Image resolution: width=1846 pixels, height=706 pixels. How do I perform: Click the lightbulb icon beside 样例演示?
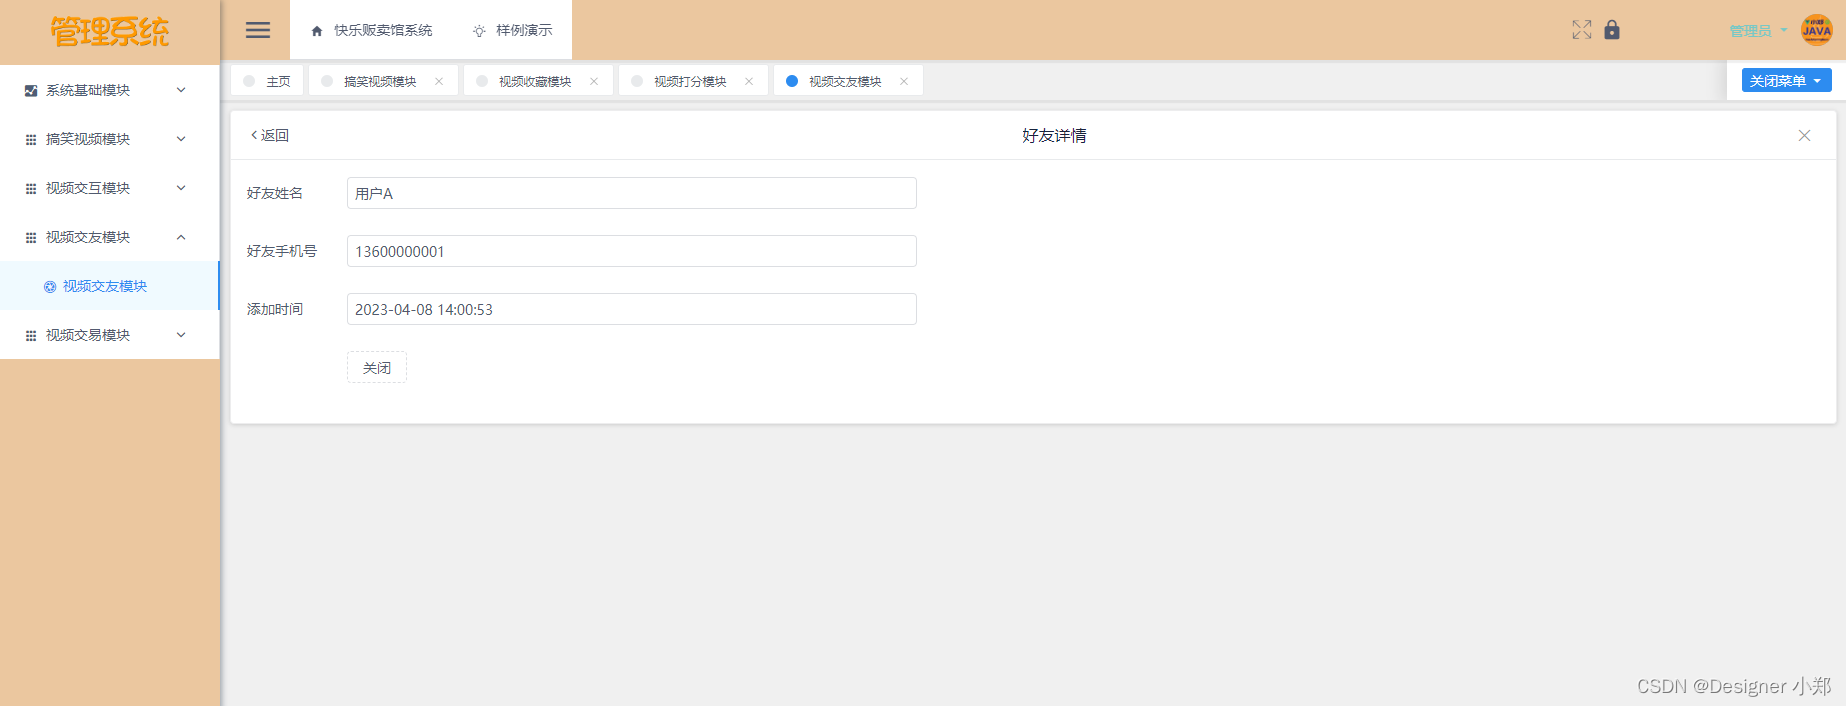point(479,31)
